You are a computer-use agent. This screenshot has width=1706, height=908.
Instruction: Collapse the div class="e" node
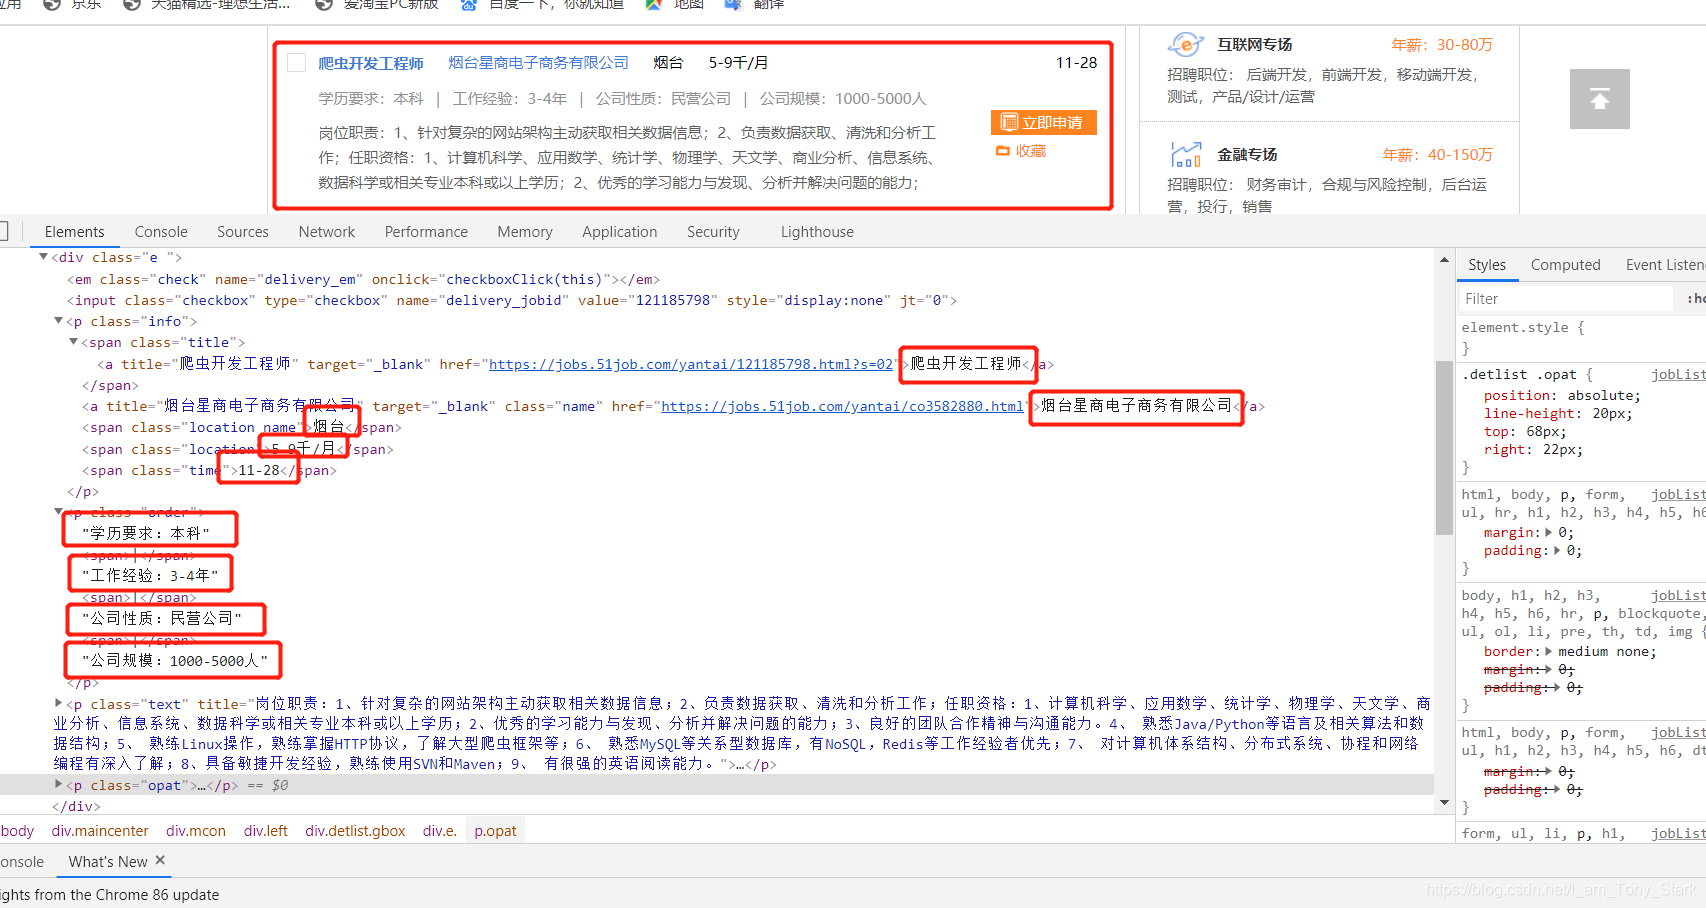pyautogui.click(x=43, y=257)
